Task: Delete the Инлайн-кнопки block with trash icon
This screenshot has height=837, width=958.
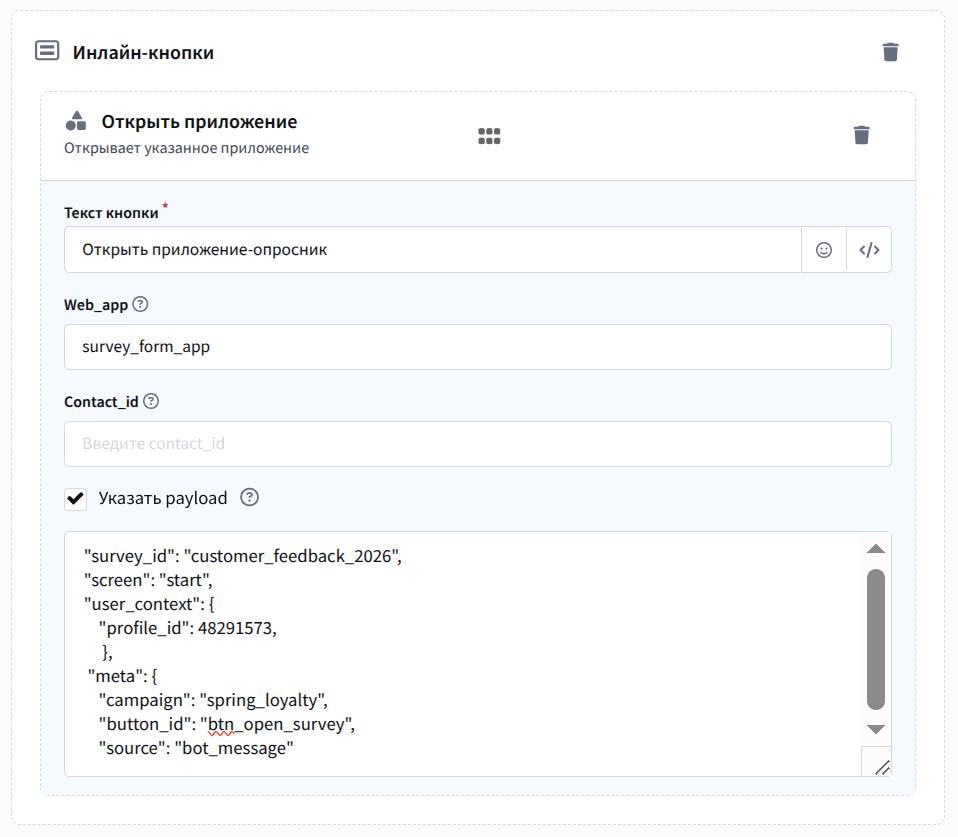Action: [890, 52]
